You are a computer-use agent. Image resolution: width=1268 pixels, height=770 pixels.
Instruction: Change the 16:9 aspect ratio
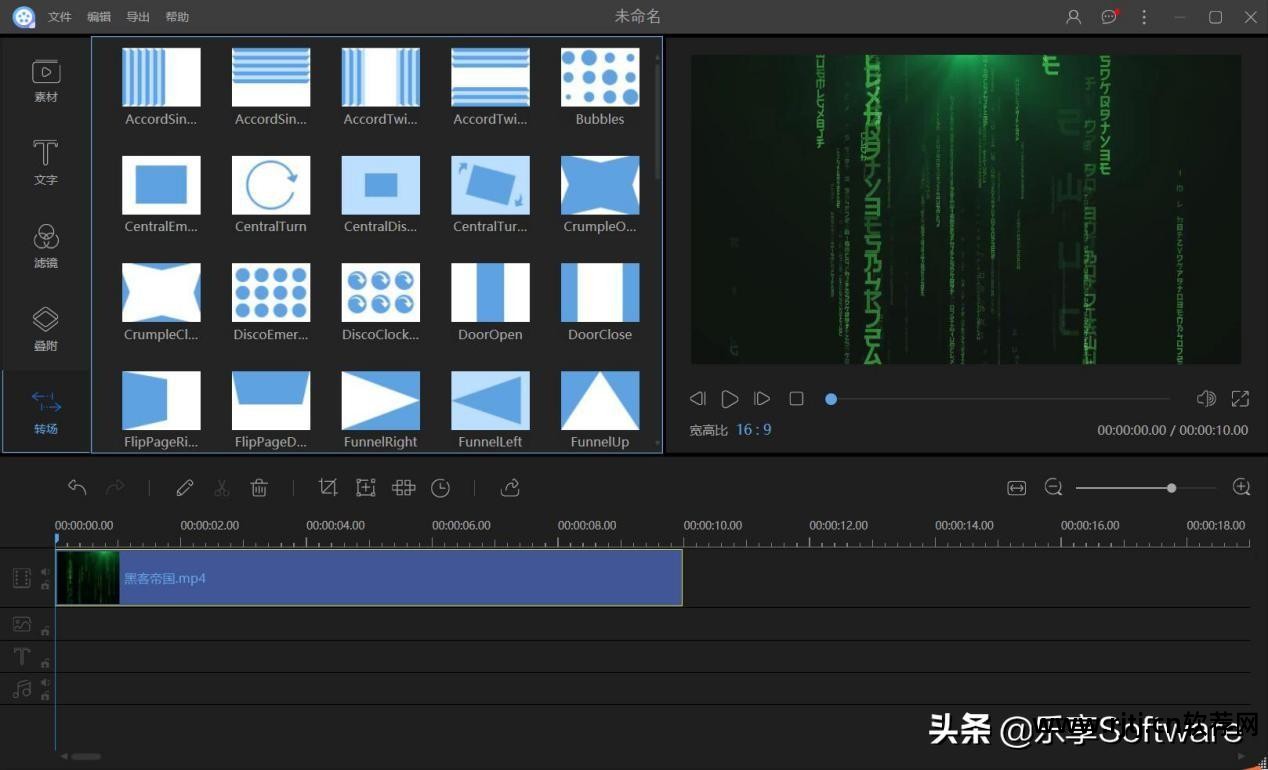pos(754,430)
